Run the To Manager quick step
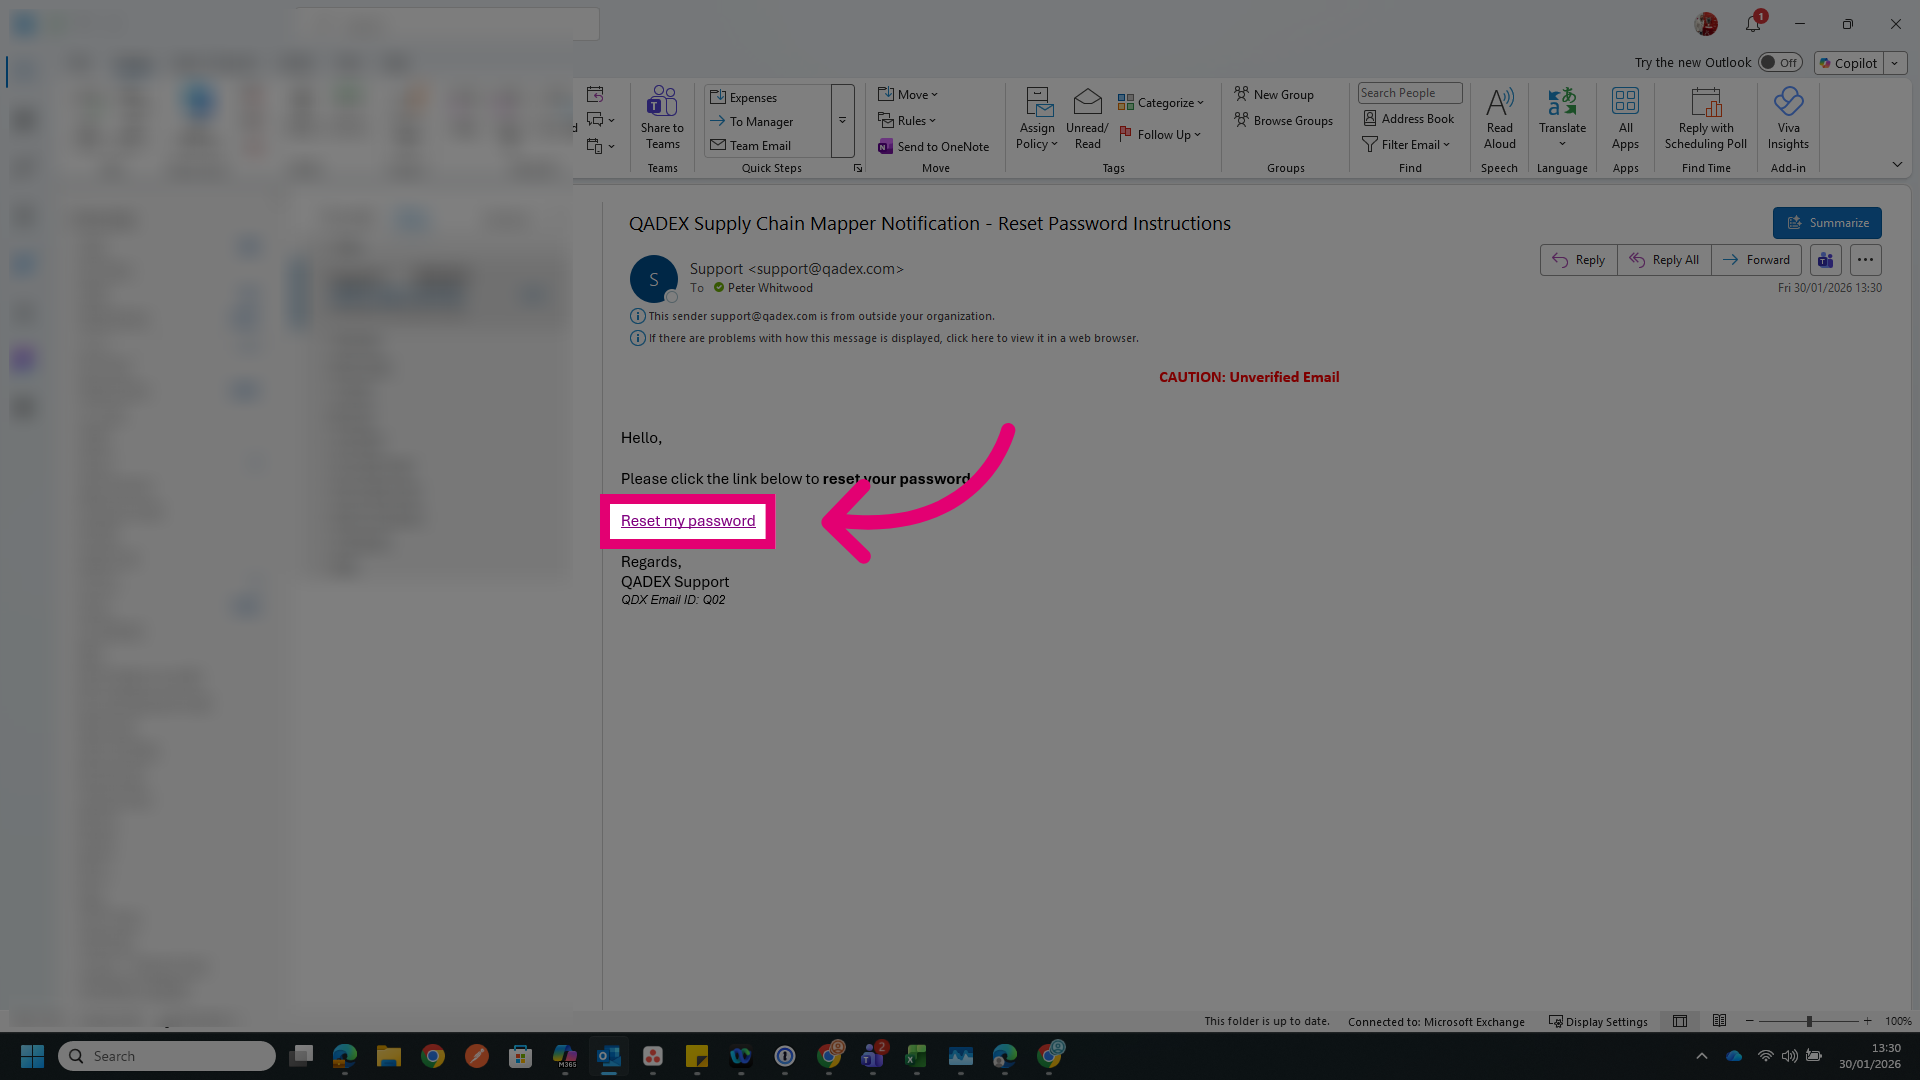 [752, 121]
